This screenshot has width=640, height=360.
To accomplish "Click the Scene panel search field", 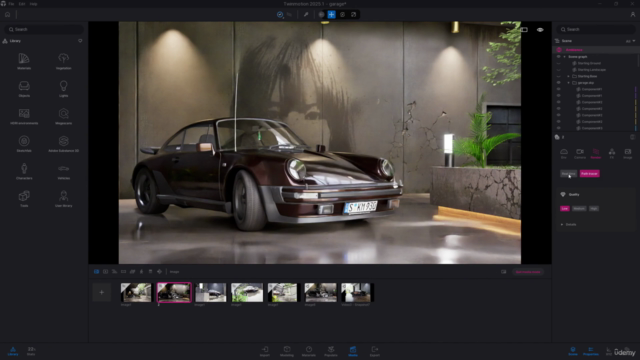I will point(596,29).
